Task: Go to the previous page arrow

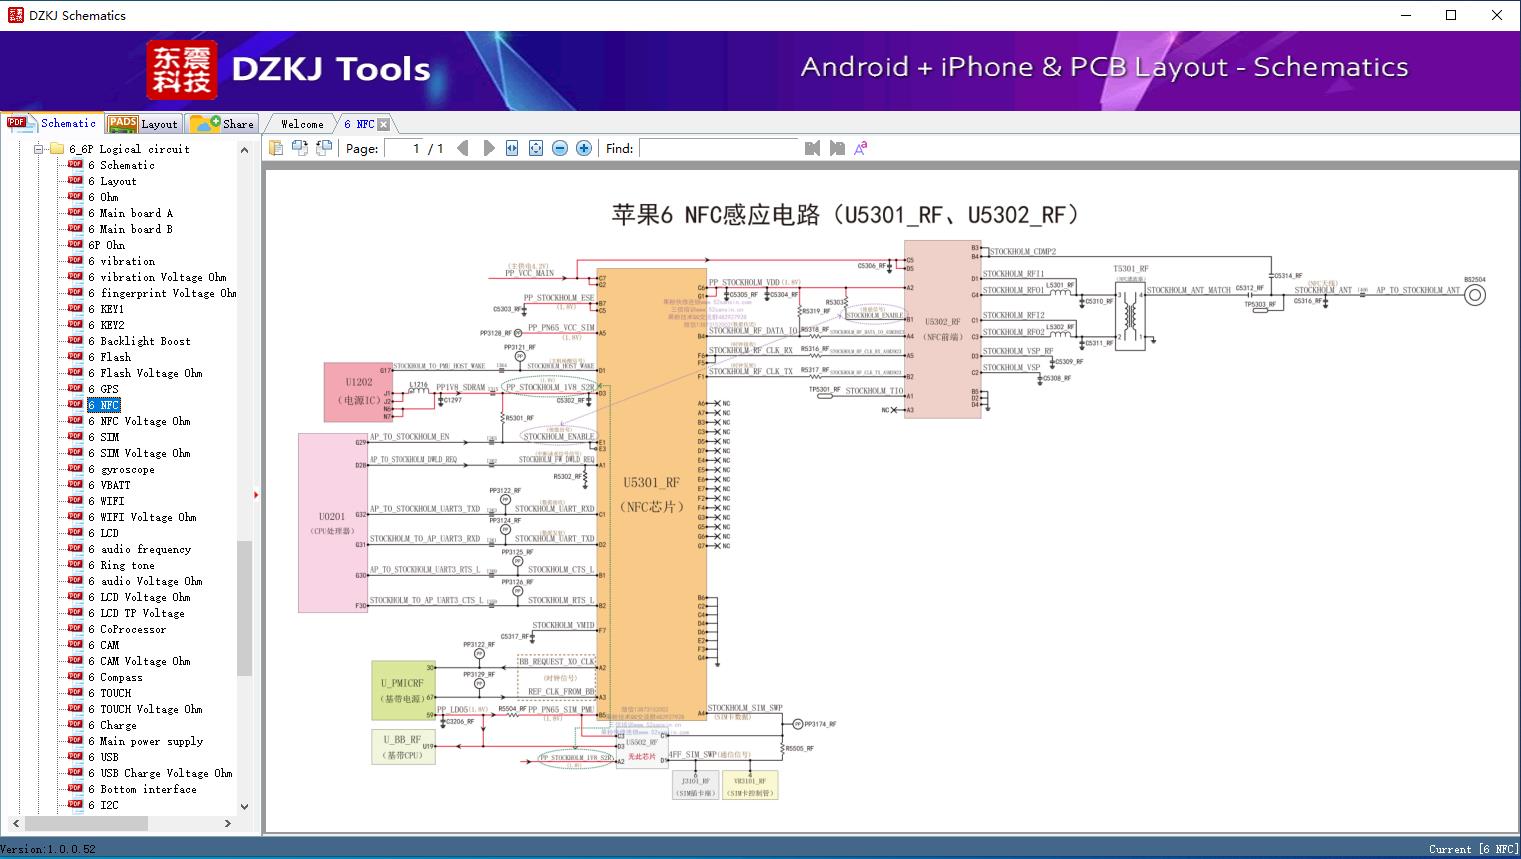Action: pyautogui.click(x=463, y=148)
